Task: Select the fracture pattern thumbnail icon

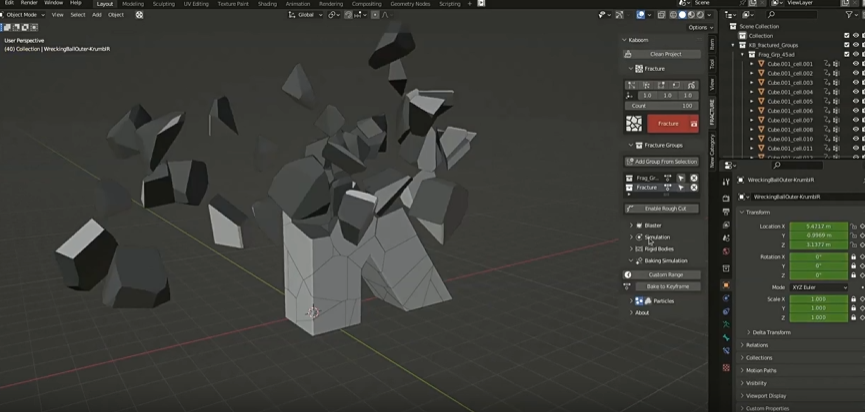Action: point(633,123)
